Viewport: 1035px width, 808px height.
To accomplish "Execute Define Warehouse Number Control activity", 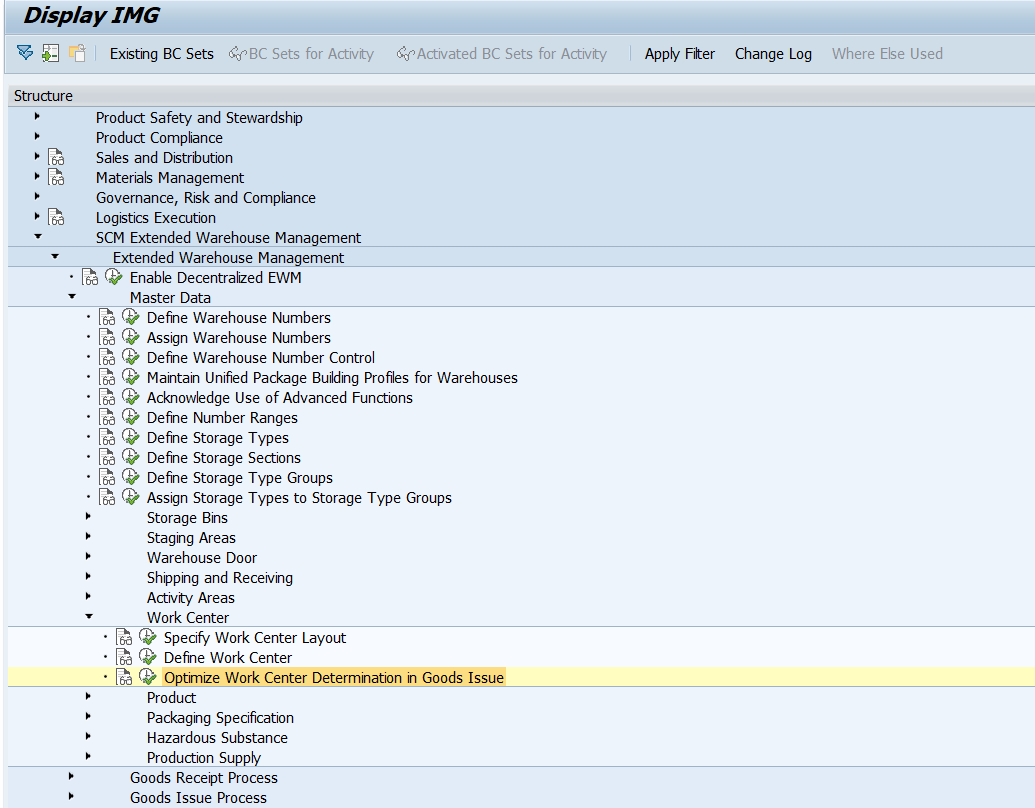I will 131,357.
